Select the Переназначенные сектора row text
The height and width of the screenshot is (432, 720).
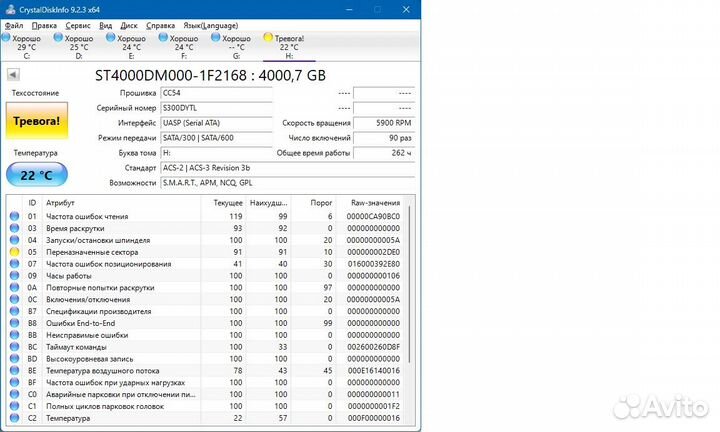pyautogui.click(x=92, y=252)
